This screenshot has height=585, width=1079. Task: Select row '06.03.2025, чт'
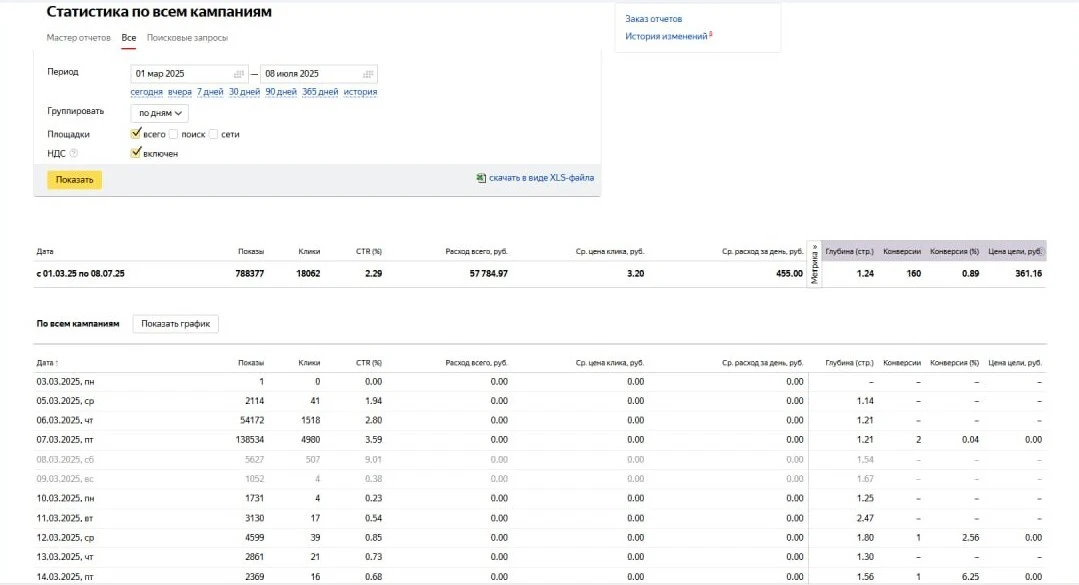click(x=541, y=420)
